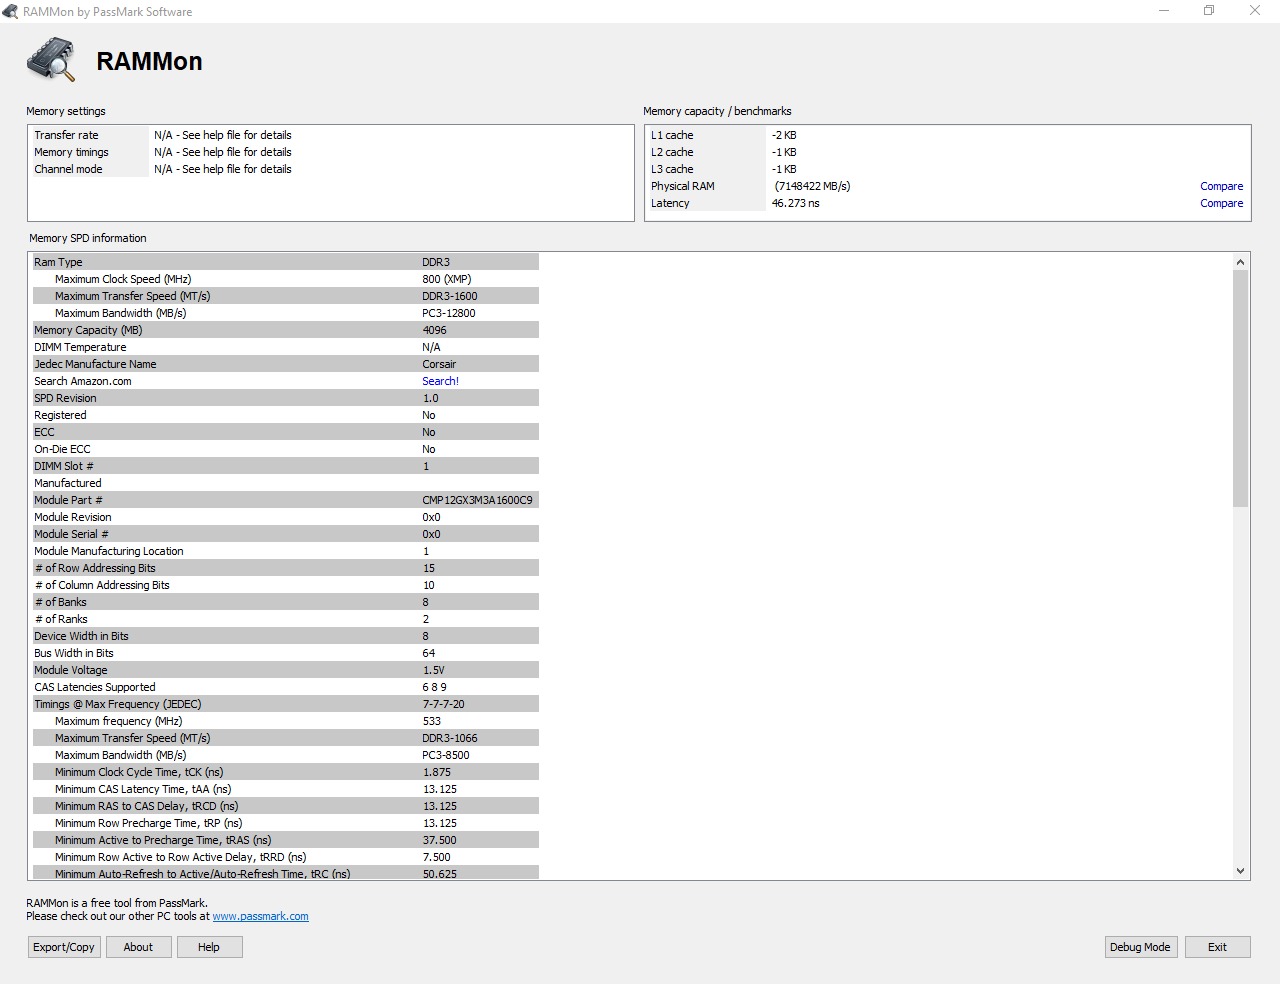Image resolution: width=1280 pixels, height=984 pixels.
Task: Select the Module Serial # row
Action: (286, 534)
